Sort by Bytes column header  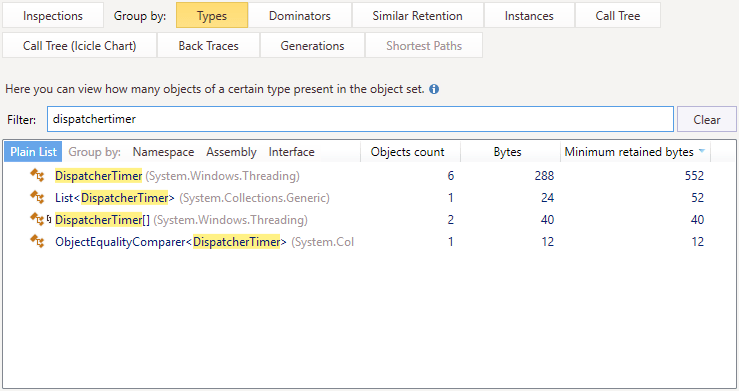[x=508, y=152]
